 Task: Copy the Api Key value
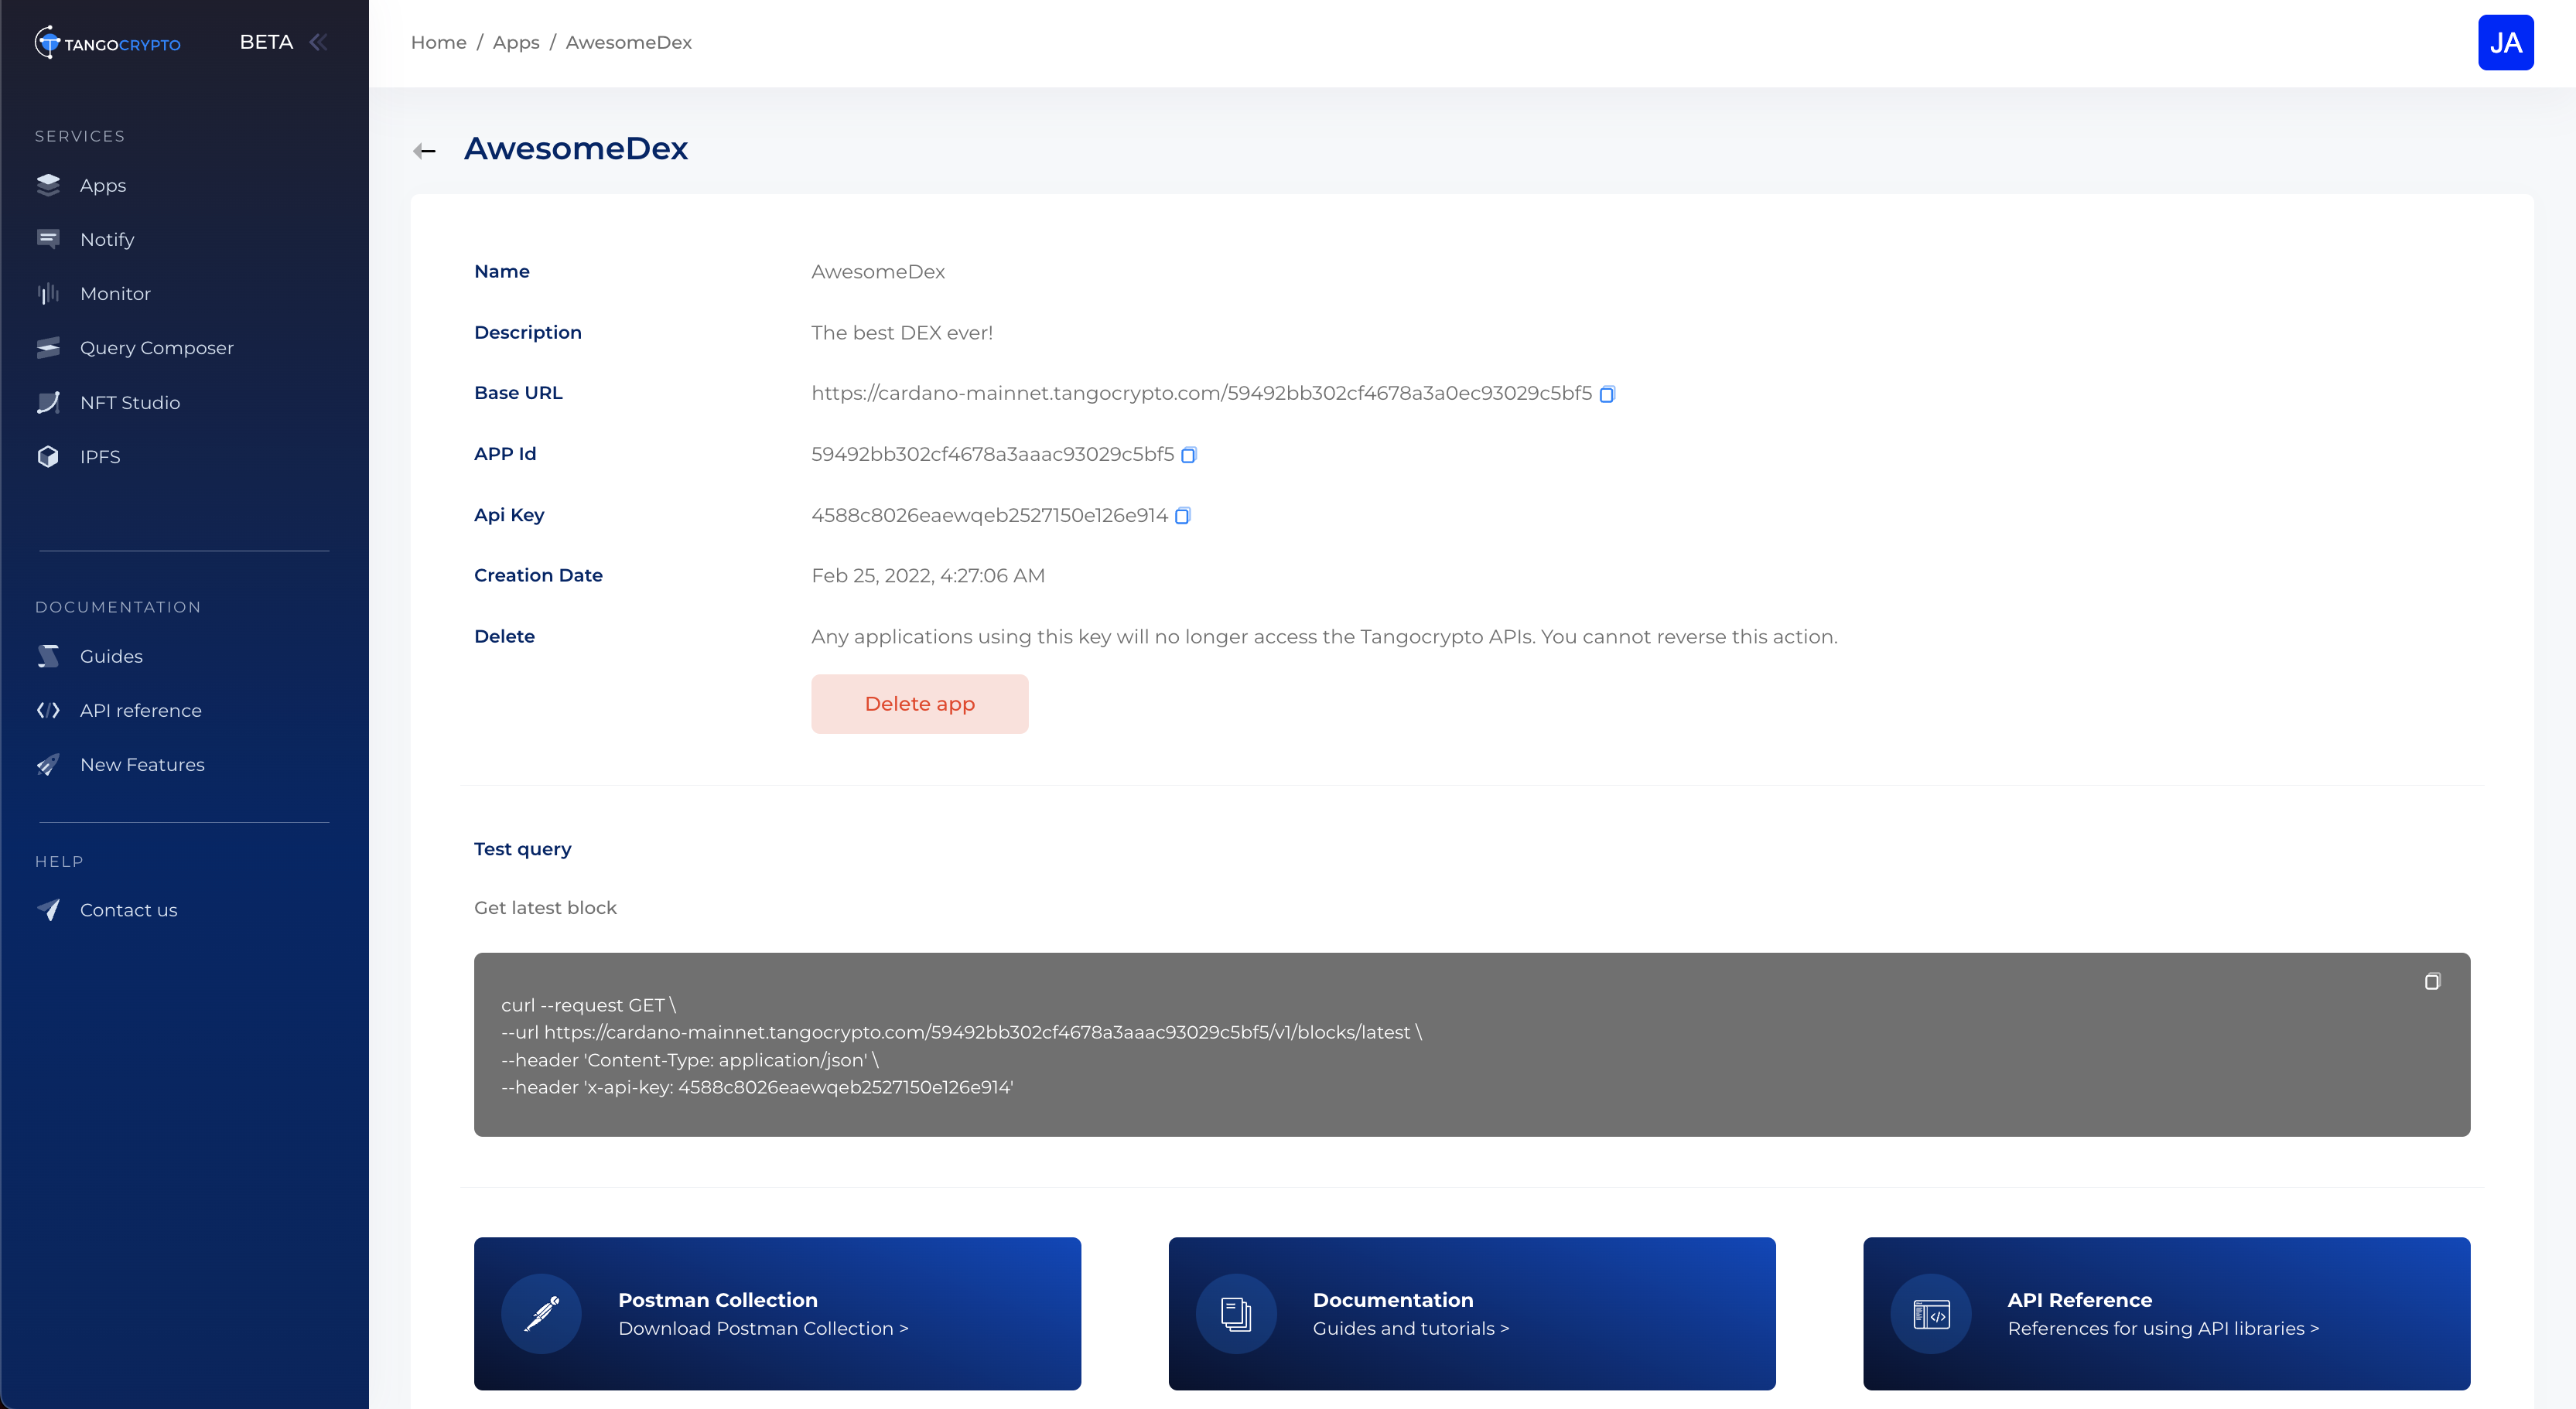pos(1182,516)
